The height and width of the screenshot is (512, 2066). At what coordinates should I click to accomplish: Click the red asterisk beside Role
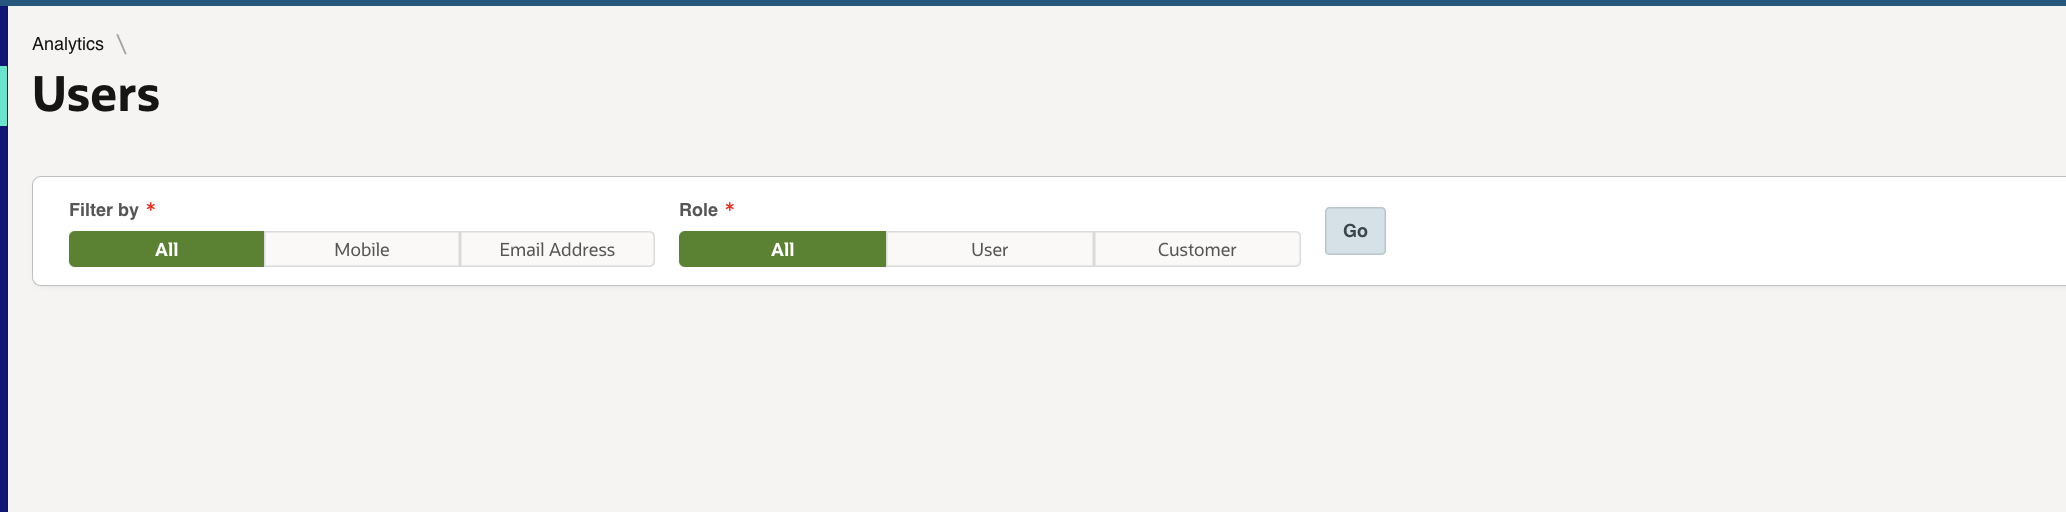[730, 208]
